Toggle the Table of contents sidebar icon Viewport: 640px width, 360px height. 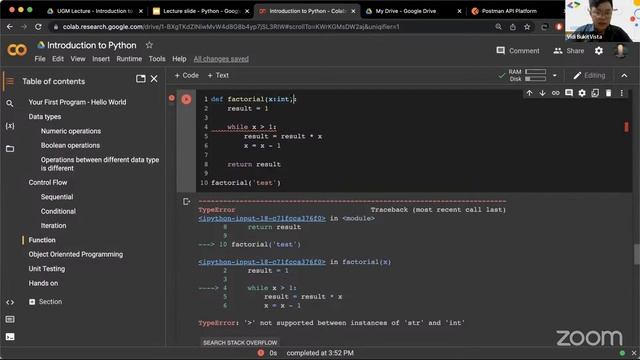[10, 81]
